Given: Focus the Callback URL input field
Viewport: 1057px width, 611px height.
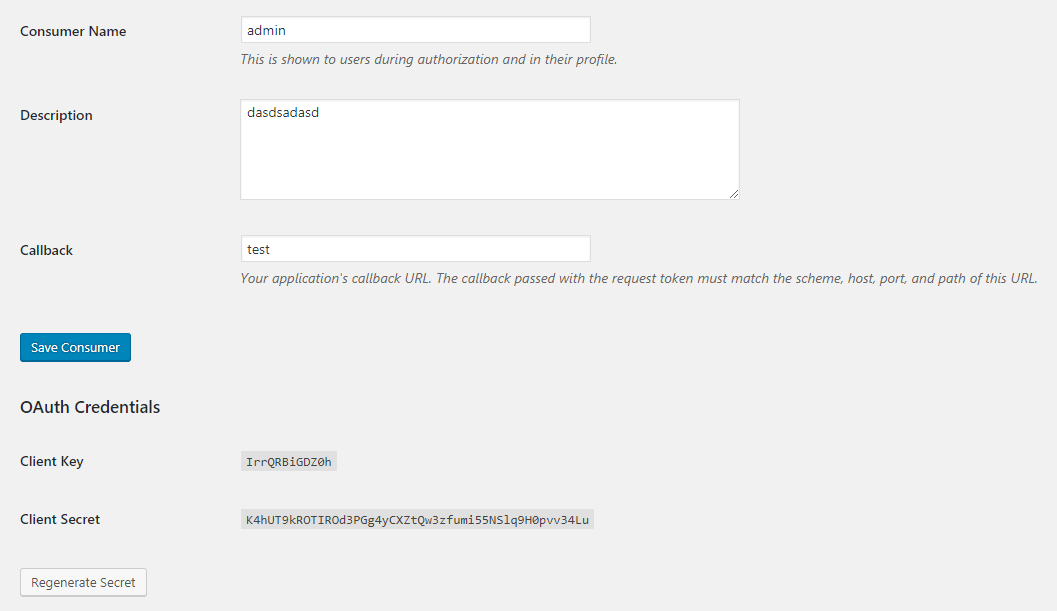Looking at the screenshot, I should (415, 249).
